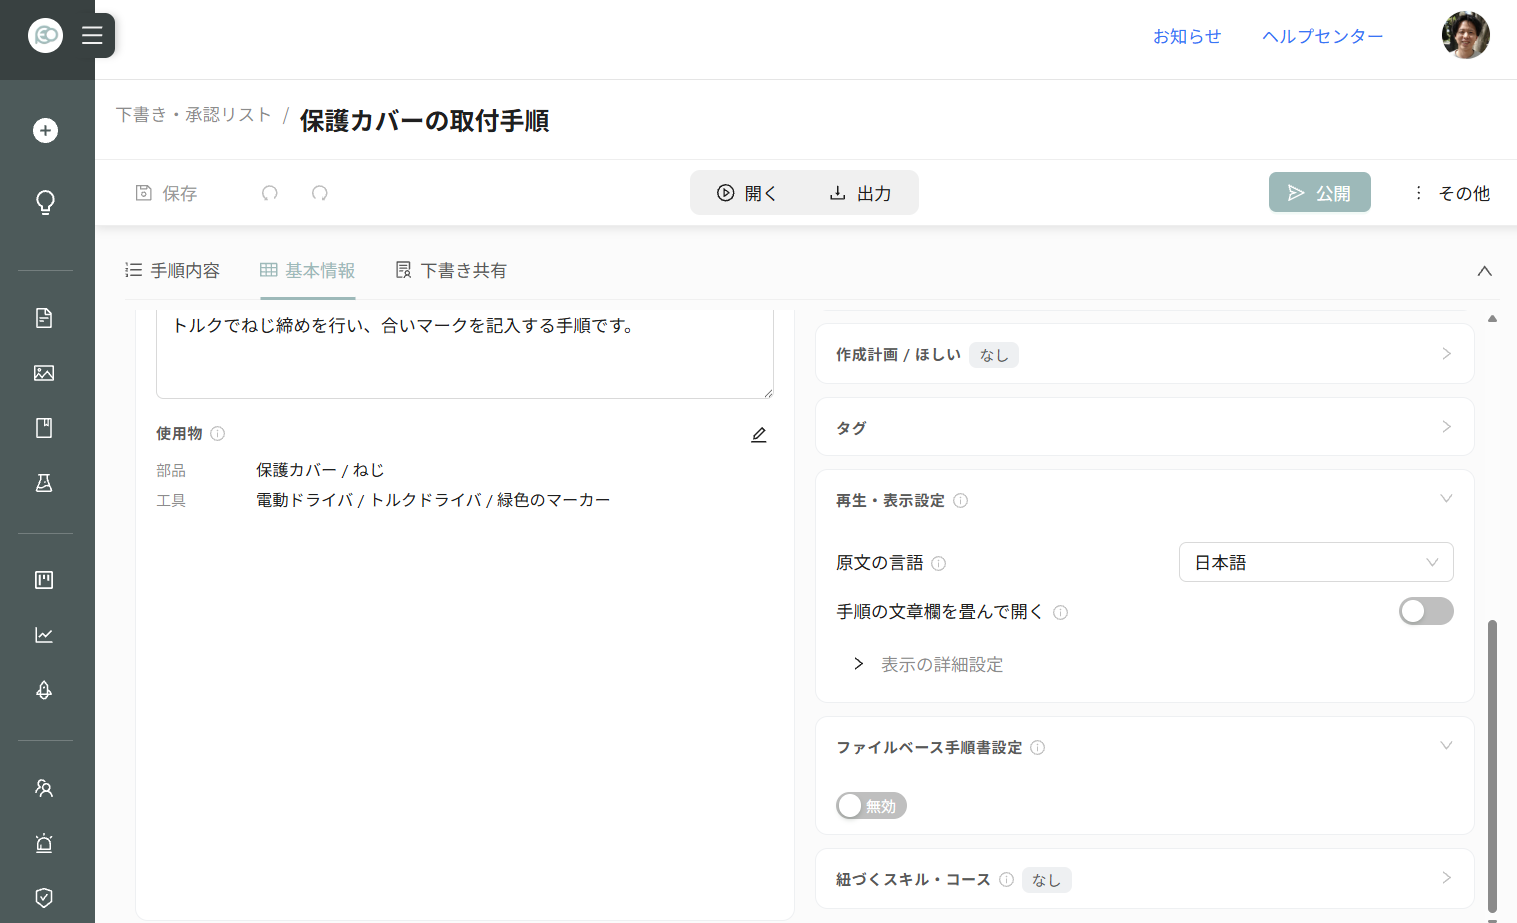The image size is (1517, 923).
Task: Open the お知らせ link
Action: 1187,36
